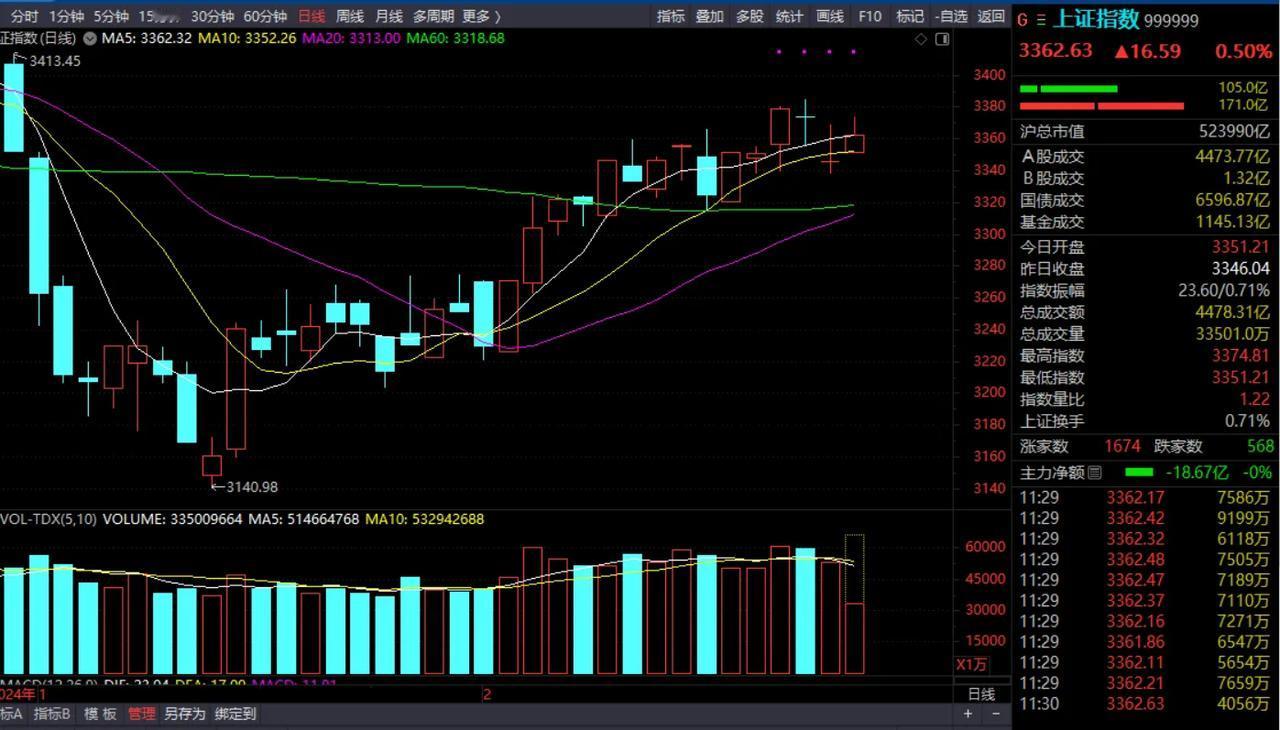Click the 日线 label at chart bottom-right
The height and width of the screenshot is (730, 1280).
981,693
